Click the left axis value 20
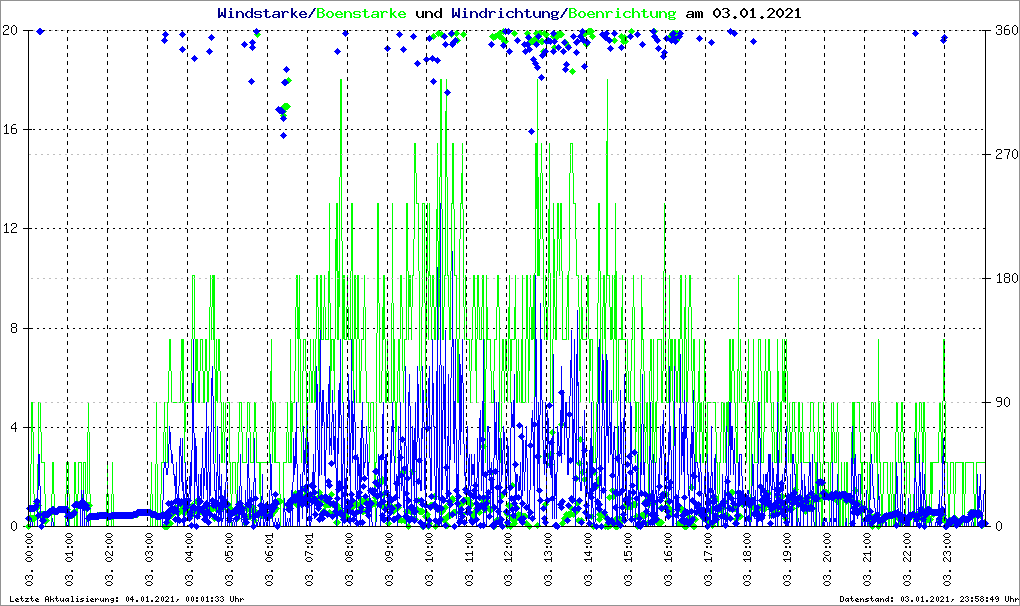The height and width of the screenshot is (606, 1020). click(12, 30)
